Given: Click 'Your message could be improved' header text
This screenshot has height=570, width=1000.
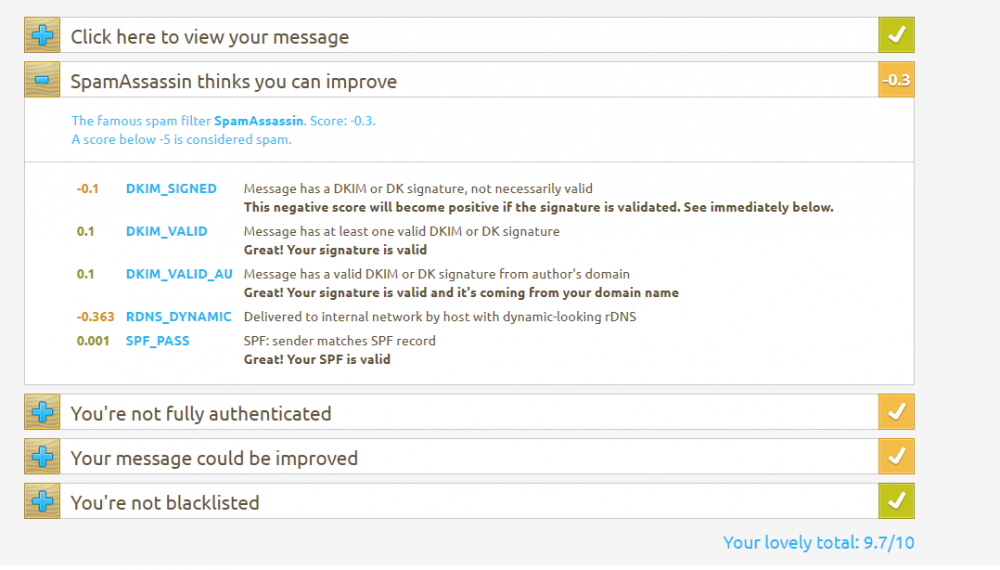Looking at the screenshot, I should [214, 458].
